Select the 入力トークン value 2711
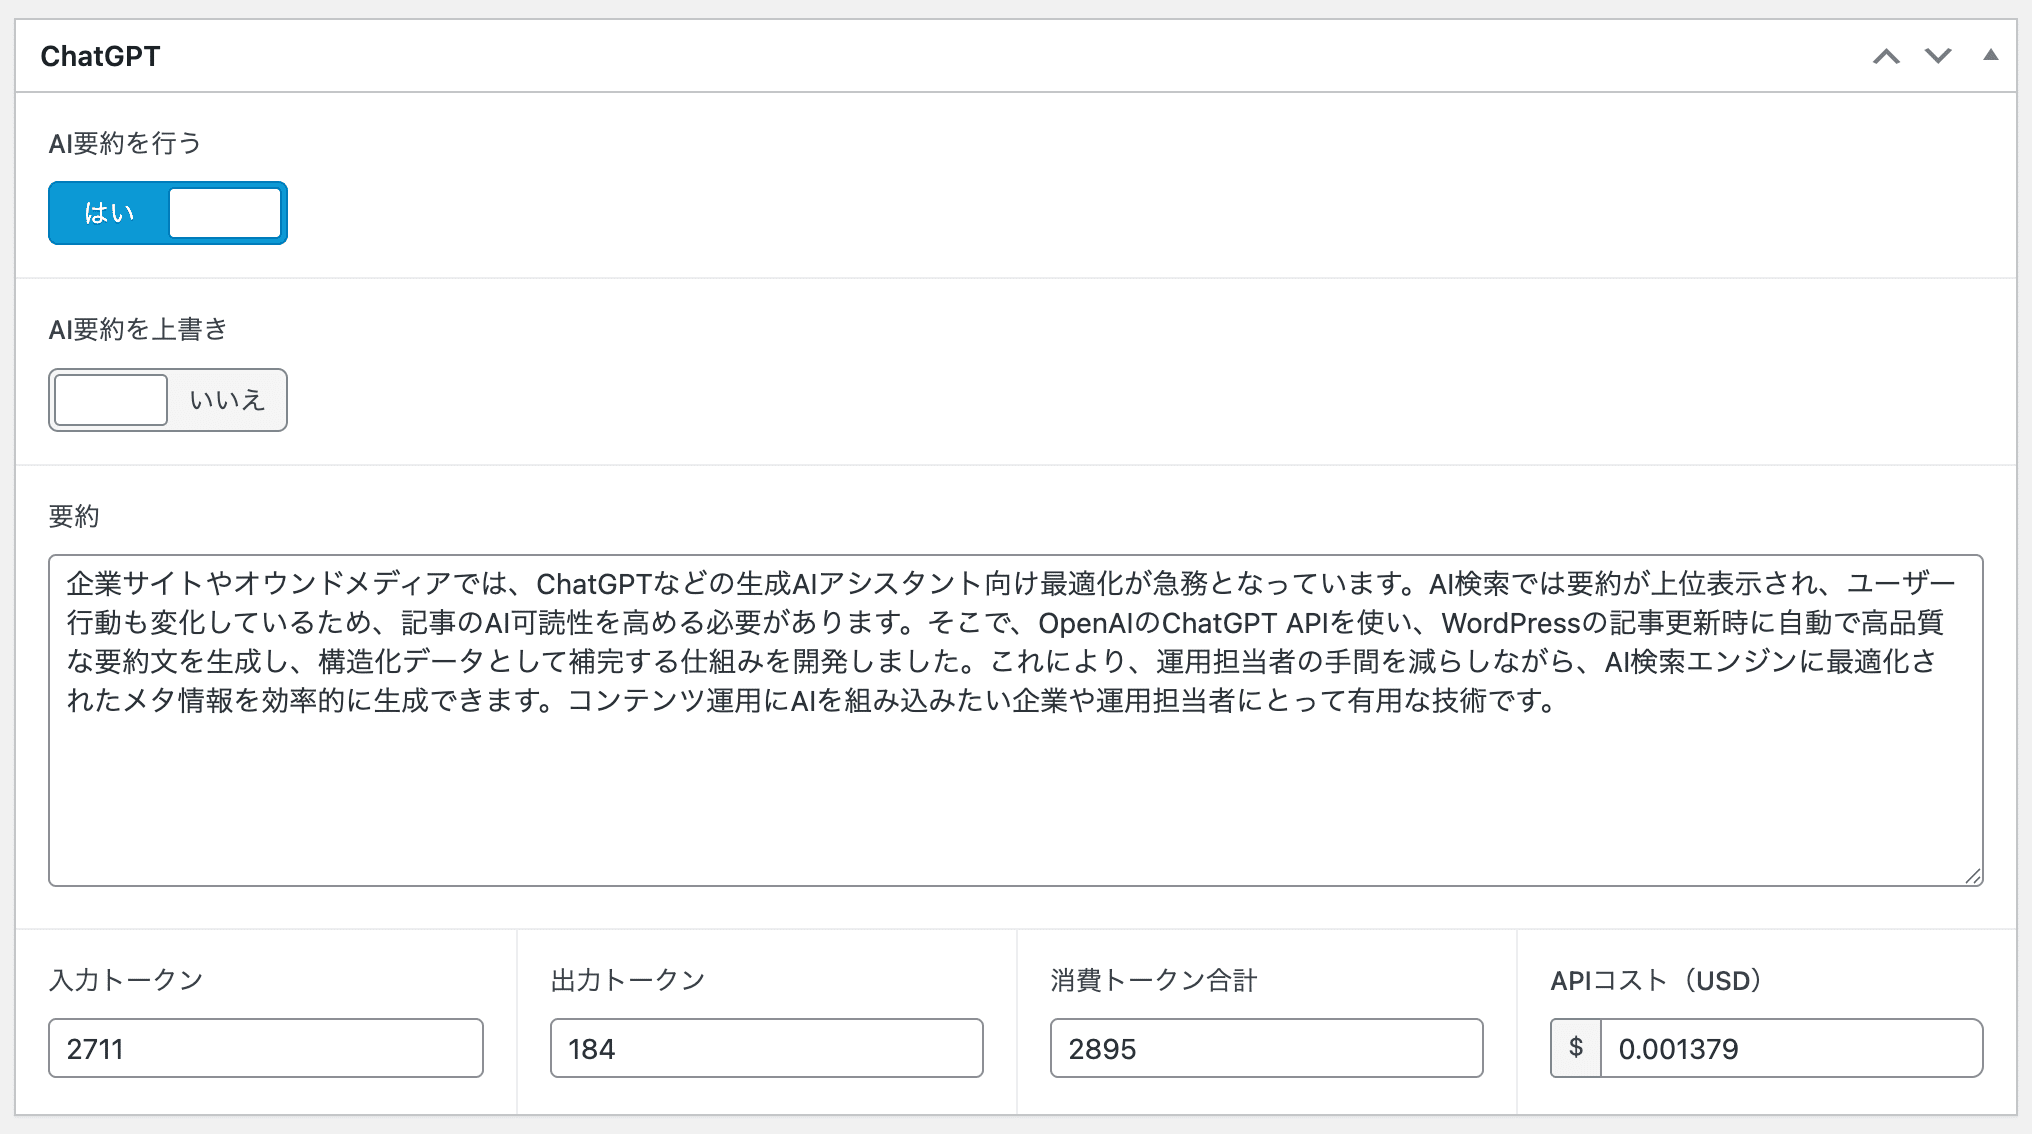The image size is (2032, 1134). 265,1048
